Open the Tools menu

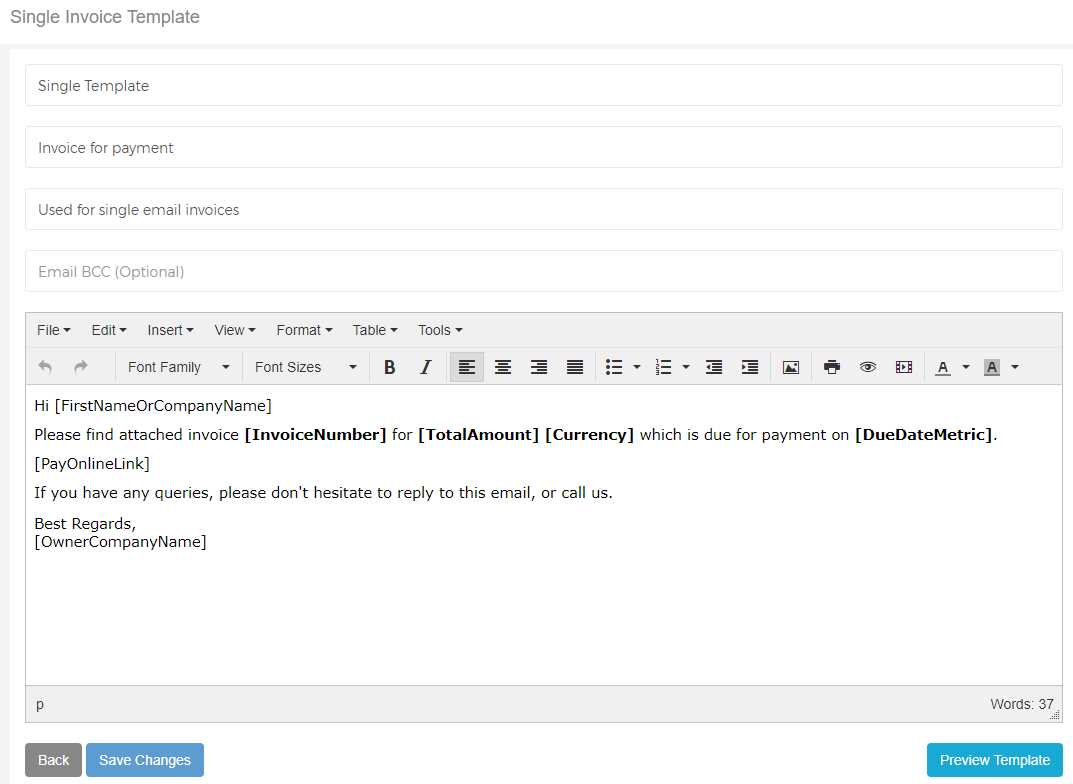point(441,330)
